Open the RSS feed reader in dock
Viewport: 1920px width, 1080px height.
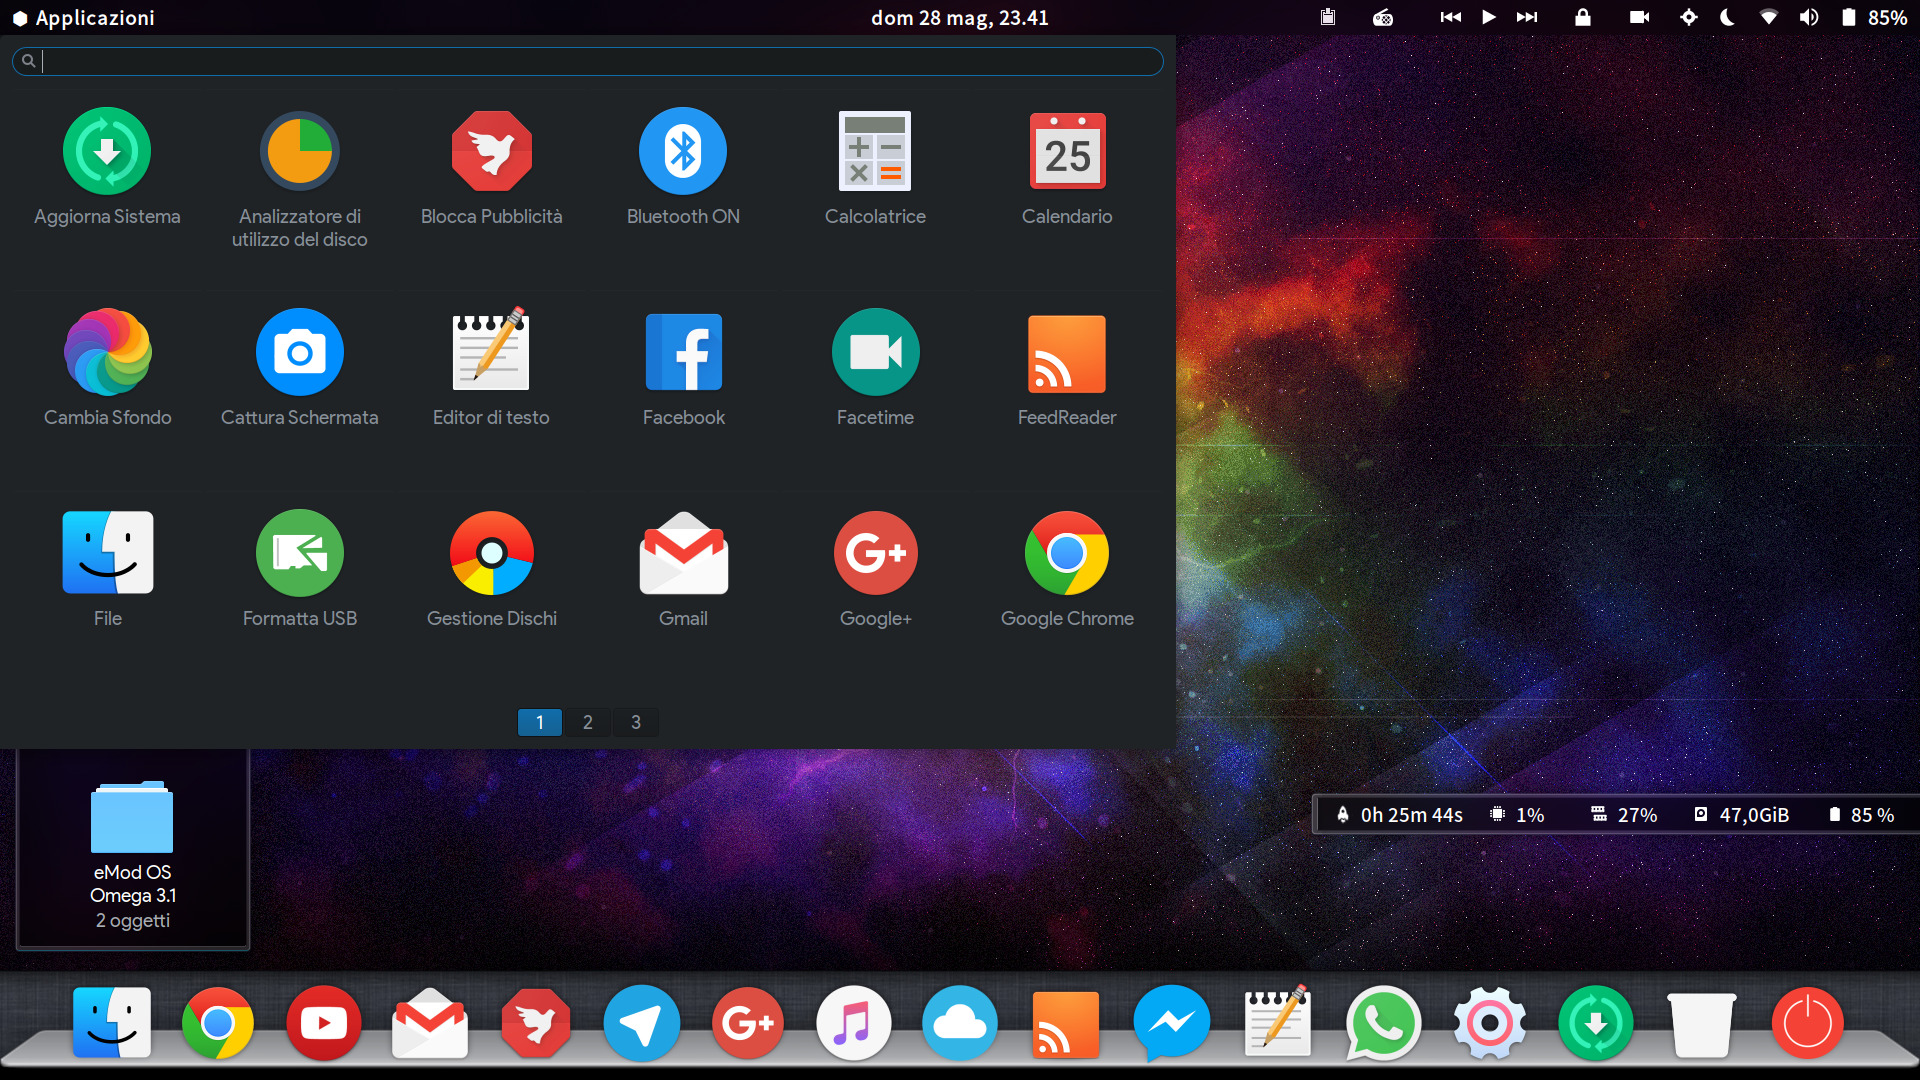[x=1066, y=1024]
